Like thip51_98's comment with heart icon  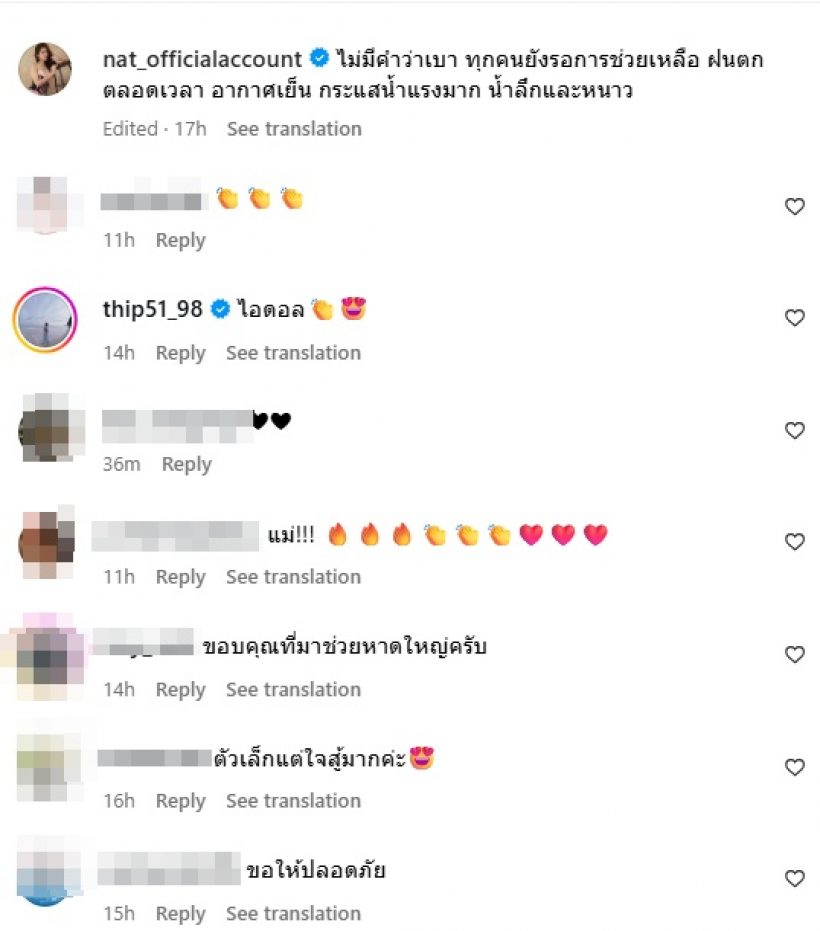coord(794,318)
